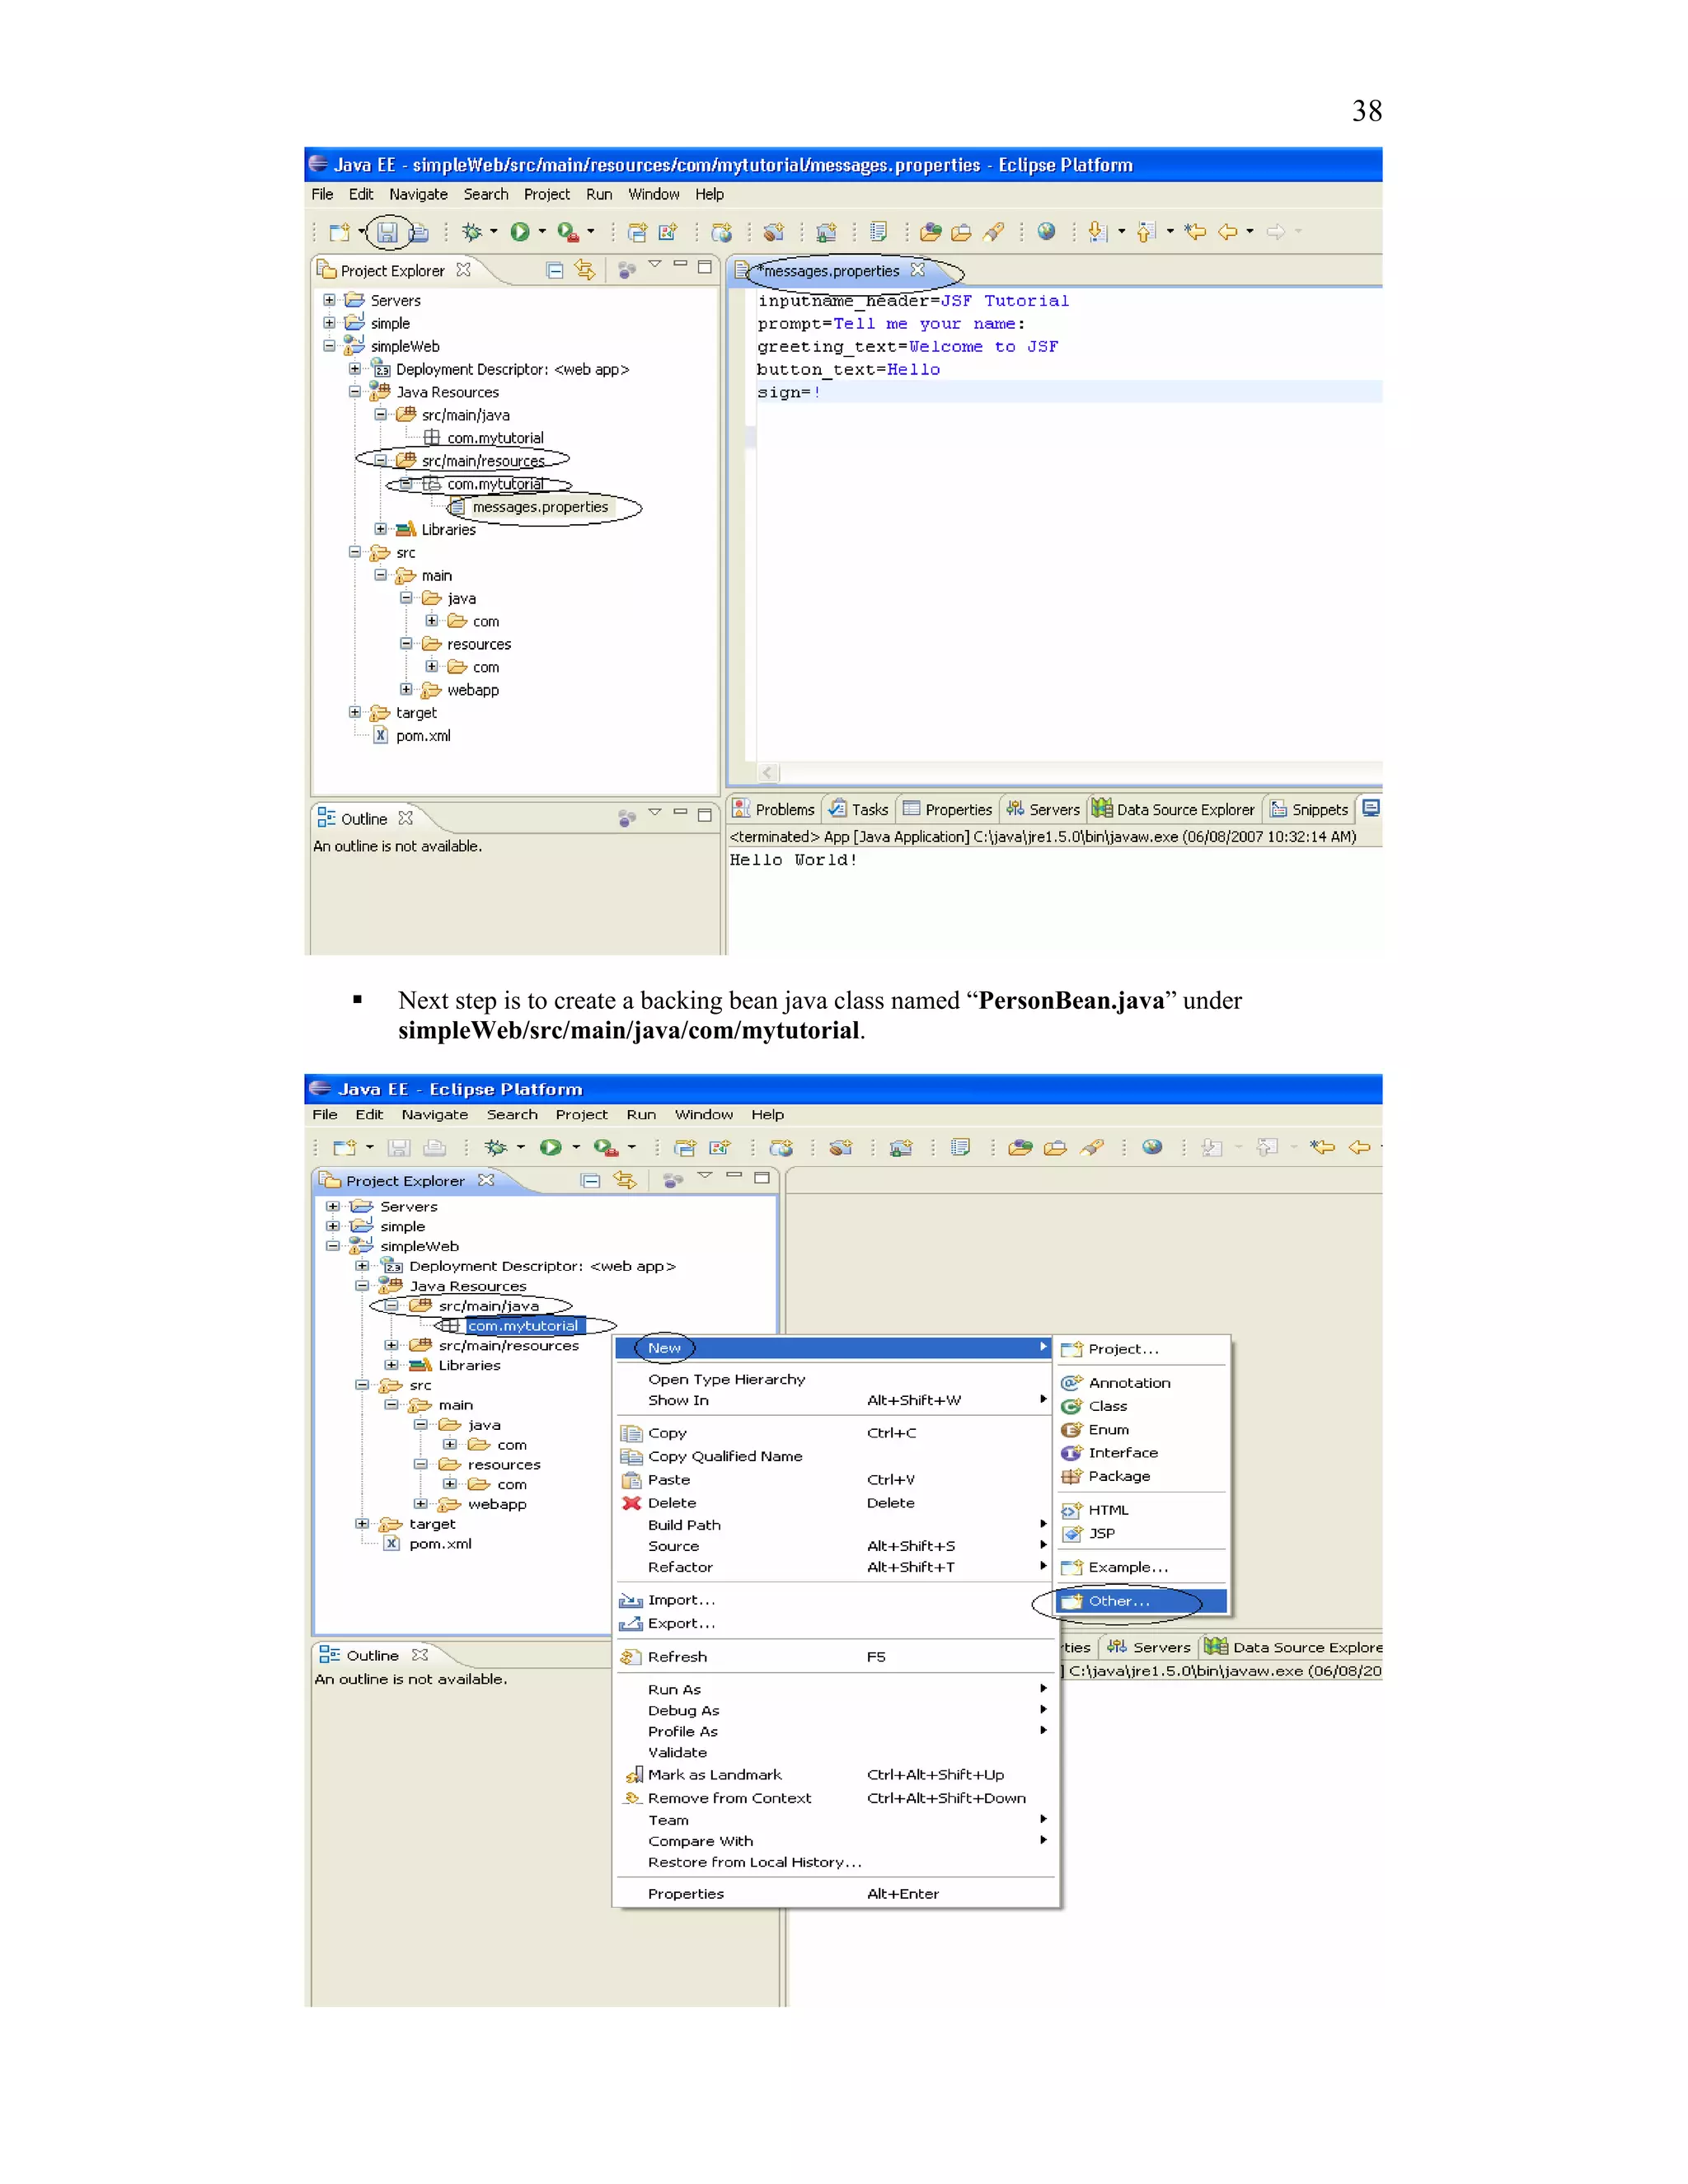
Task: Click the Save icon in the top Eclipse toolbar
Action: [387, 232]
